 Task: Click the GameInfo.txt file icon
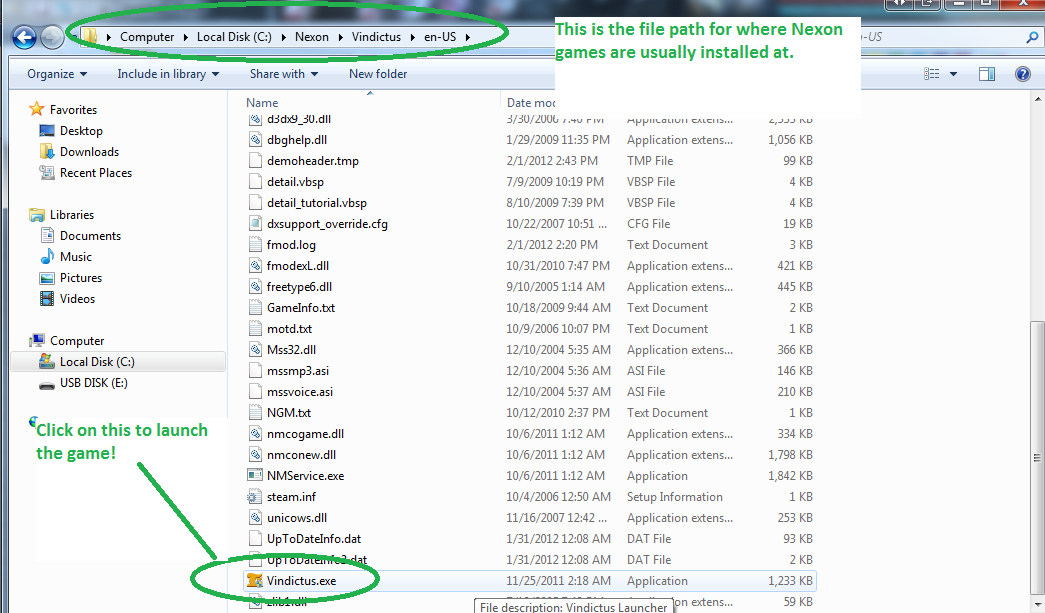[x=255, y=308]
